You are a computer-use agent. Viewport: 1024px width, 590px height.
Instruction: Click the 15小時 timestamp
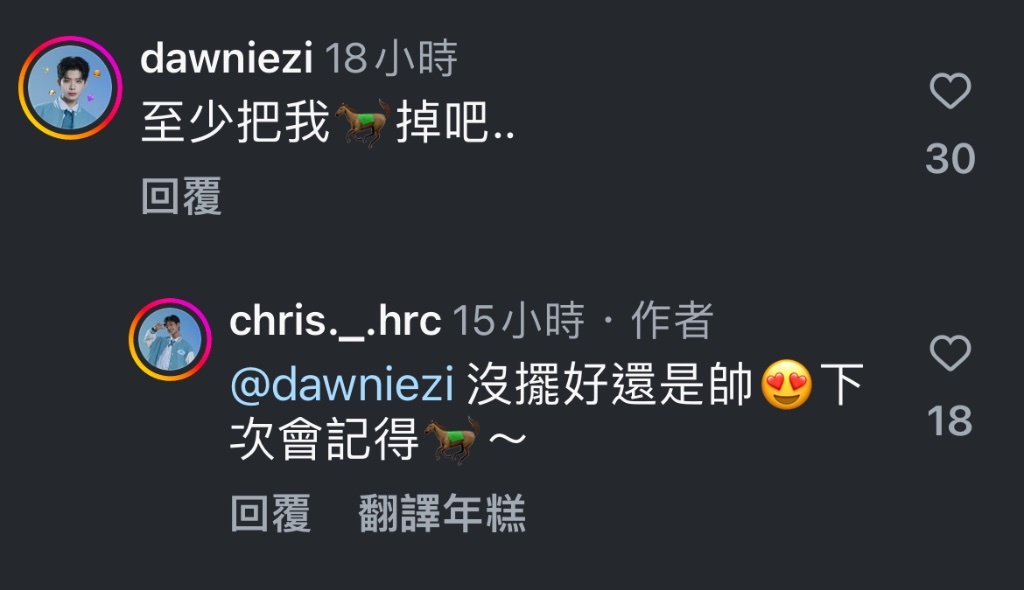519,321
